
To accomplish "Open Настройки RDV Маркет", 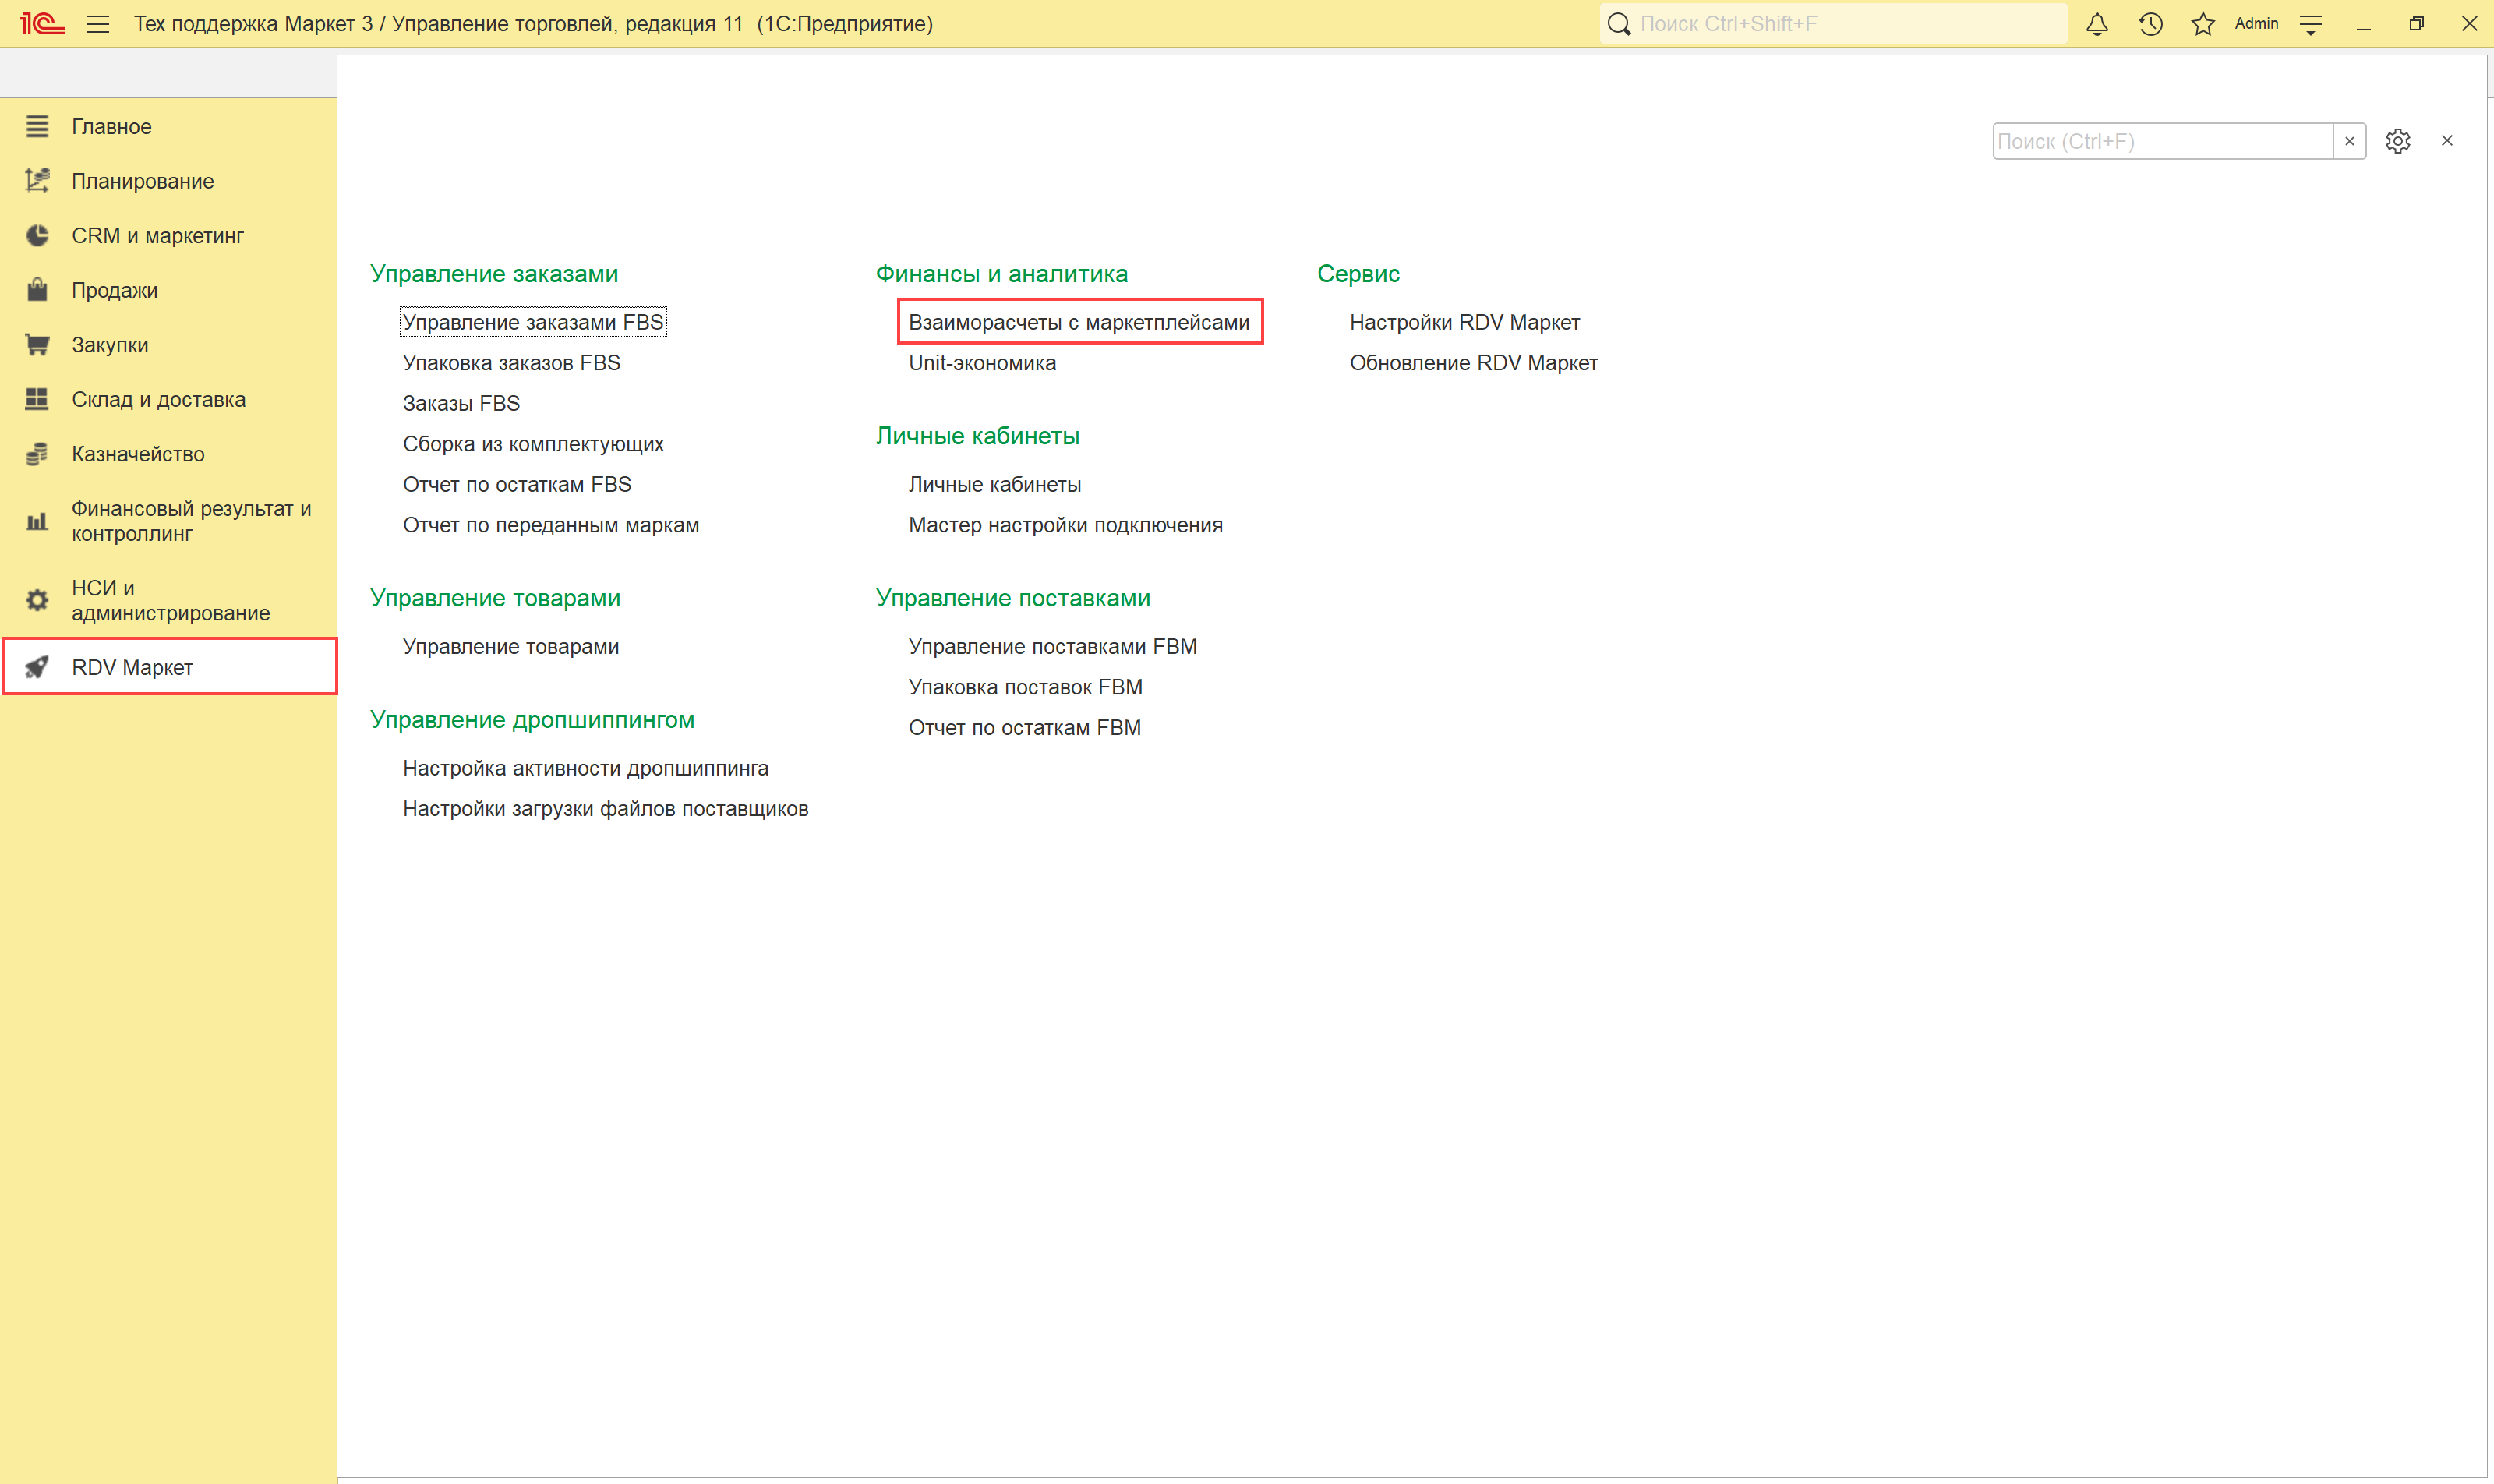I will click(x=1464, y=322).
